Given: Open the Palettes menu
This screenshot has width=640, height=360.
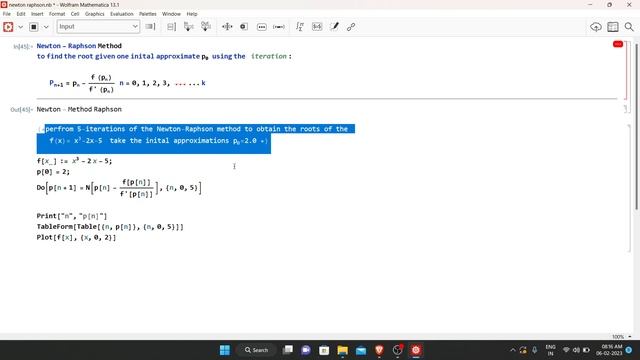Looking at the screenshot, I should coord(148,14).
